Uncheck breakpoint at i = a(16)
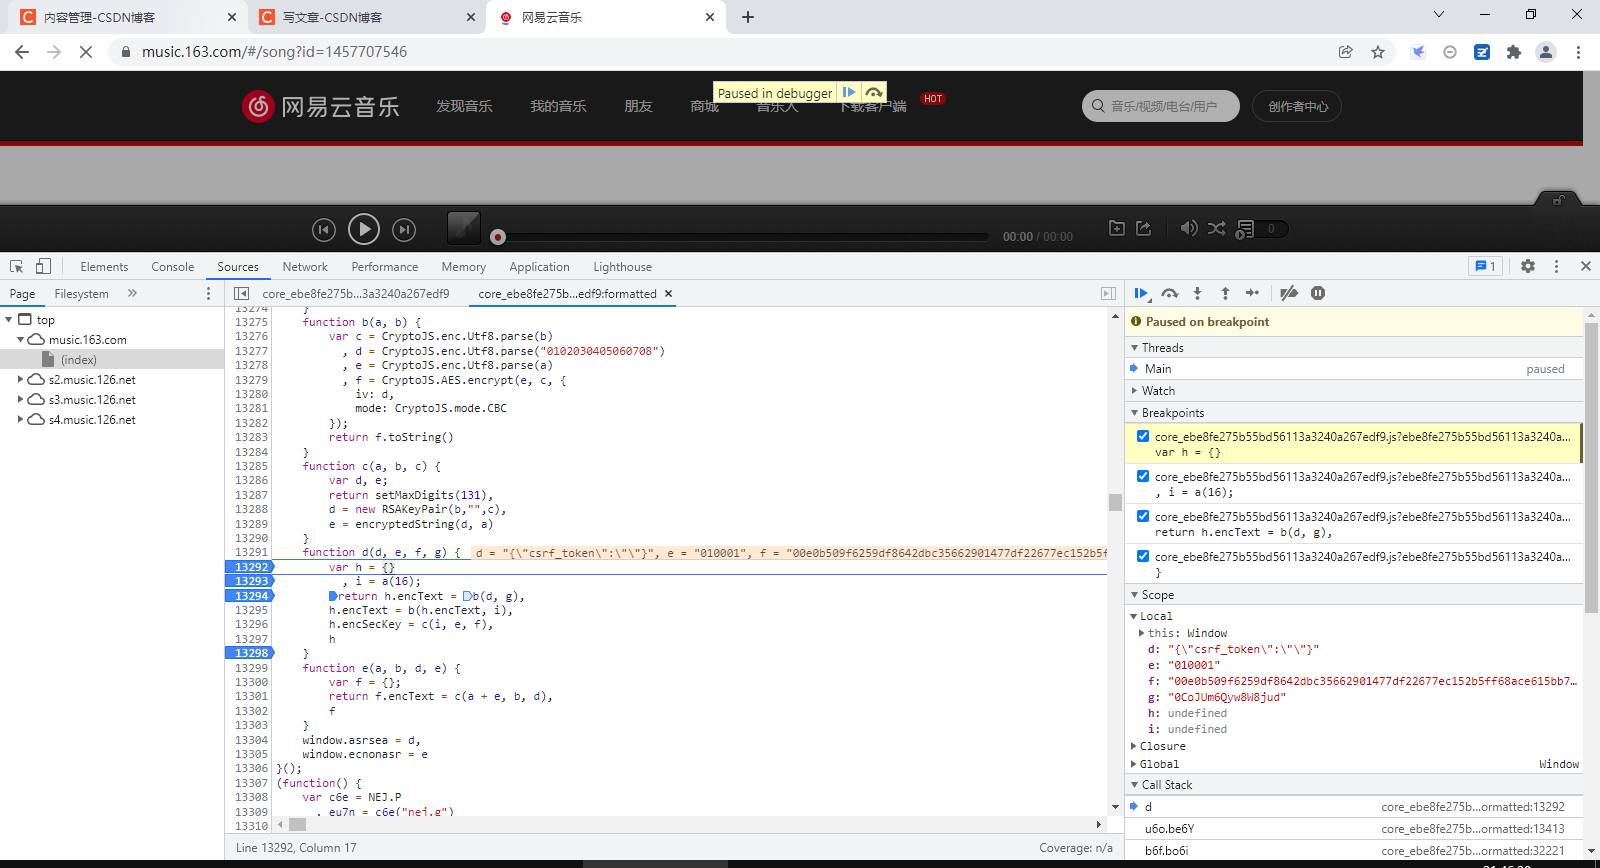The height and width of the screenshot is (868, 1600). (1143, 476)
